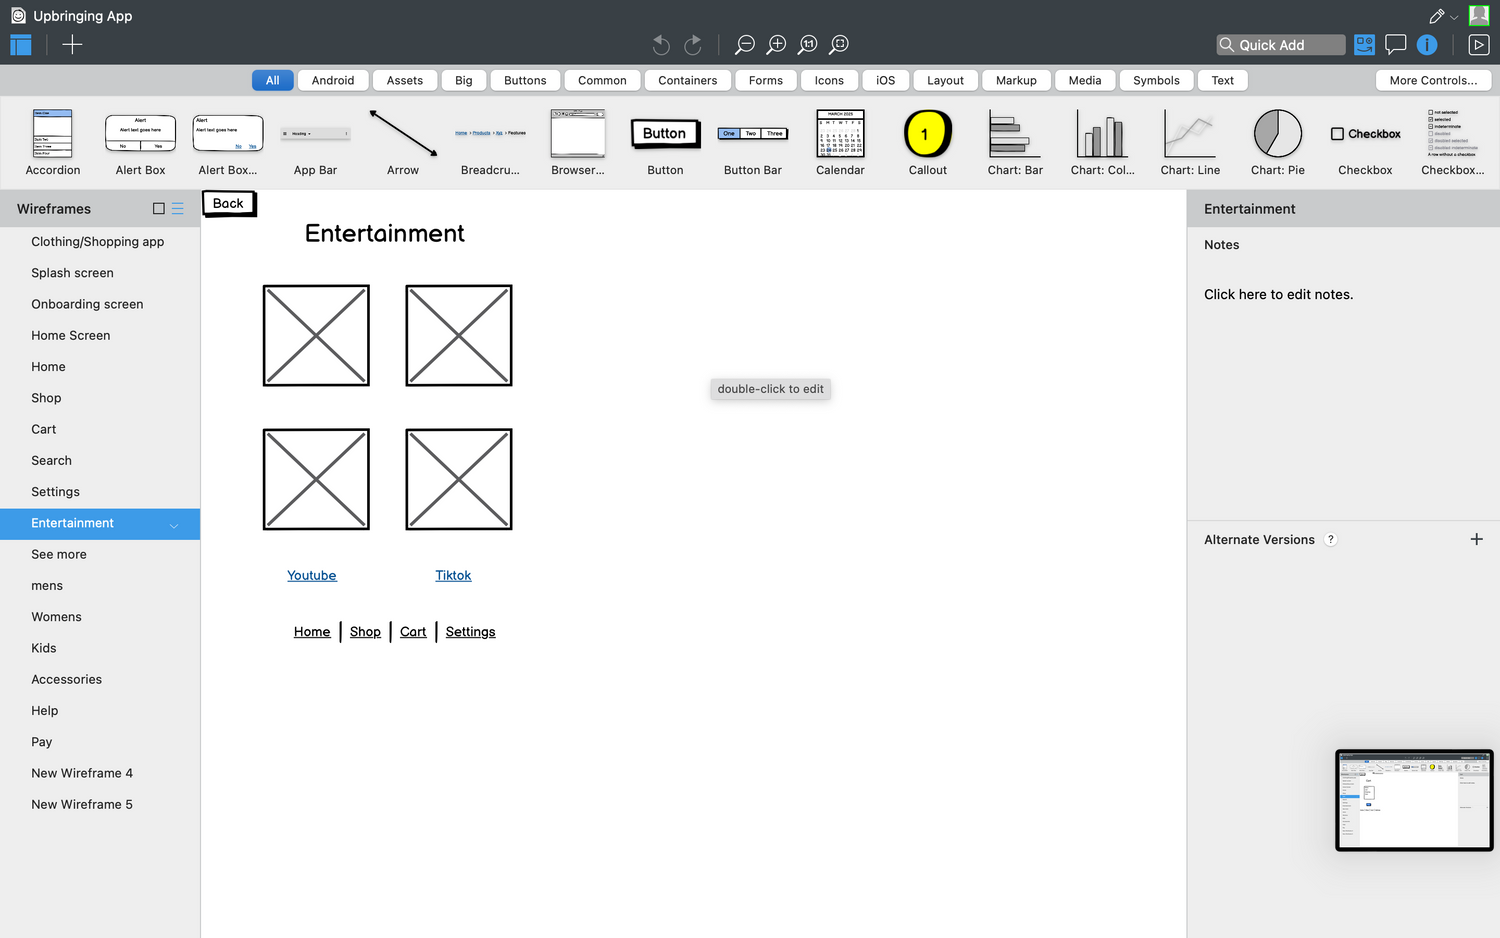Click Settings in the link bar

(470, 632)
